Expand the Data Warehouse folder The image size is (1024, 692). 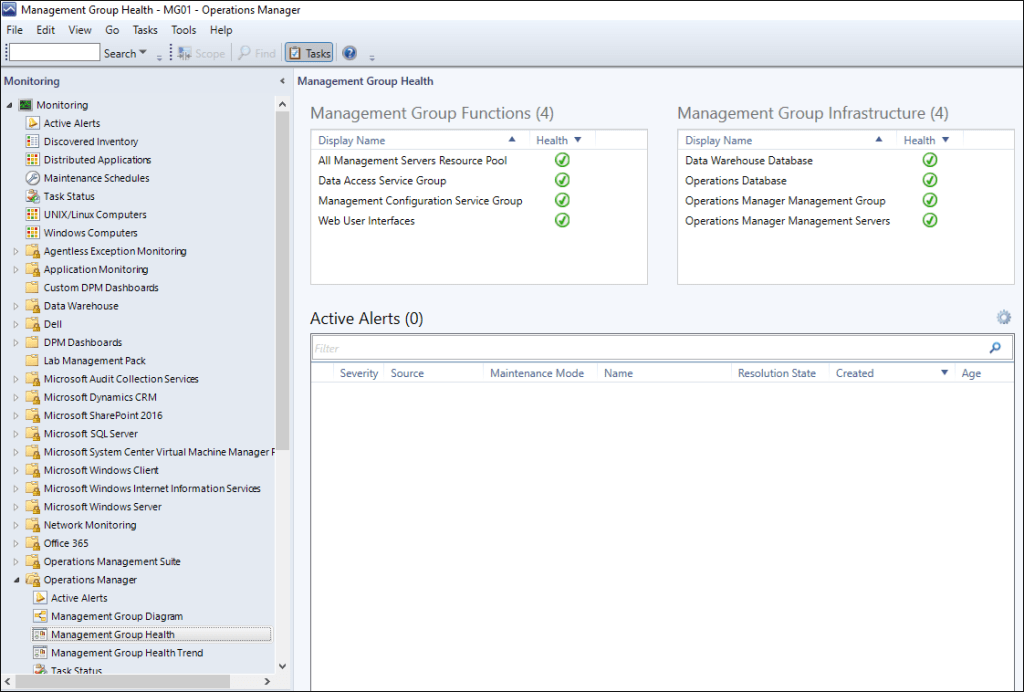(x=16, y=306)
